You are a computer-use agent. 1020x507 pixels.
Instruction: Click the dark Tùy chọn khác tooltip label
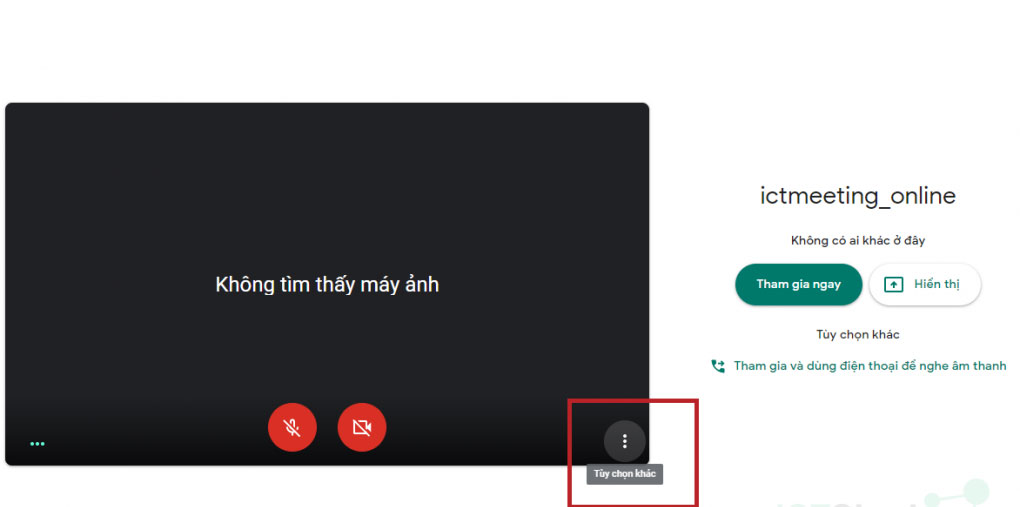[624, 474]
